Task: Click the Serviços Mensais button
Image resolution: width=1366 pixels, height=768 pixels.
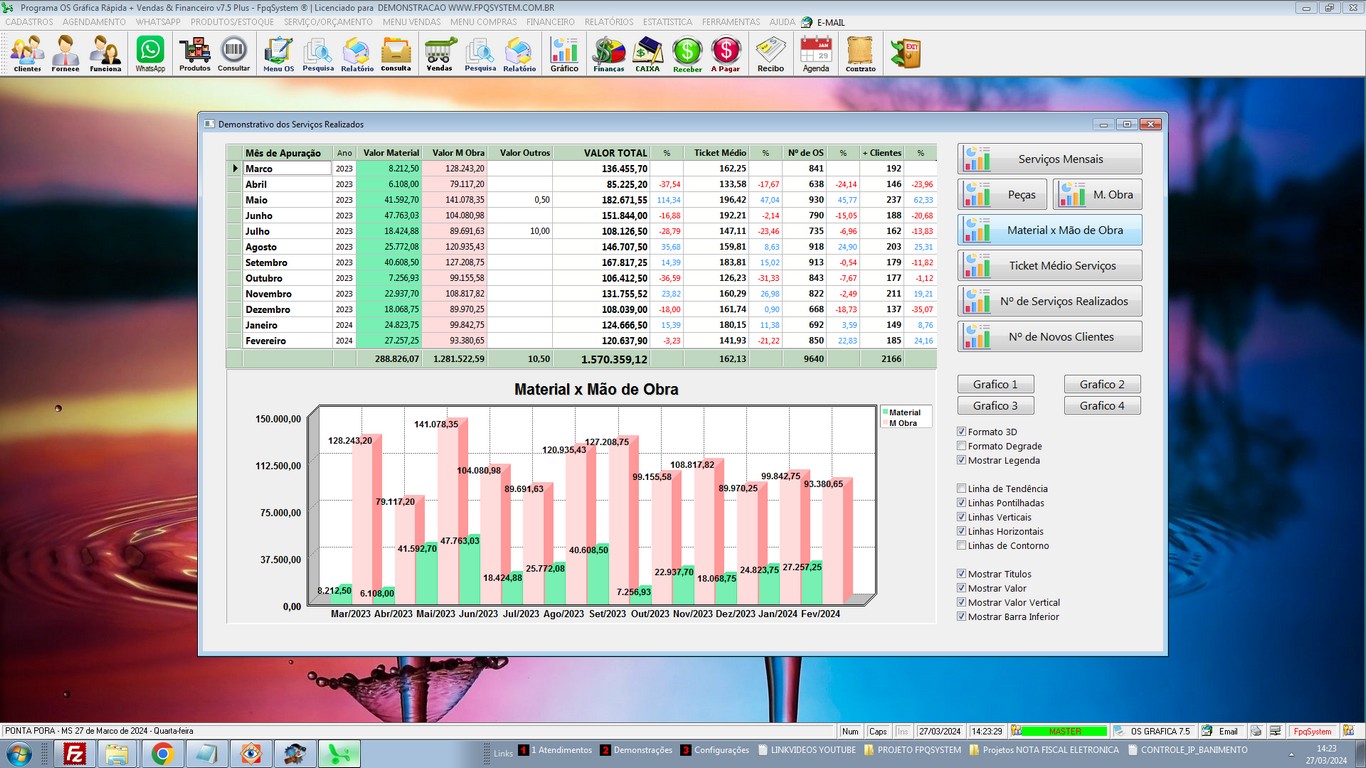Action: (1050, 159)
